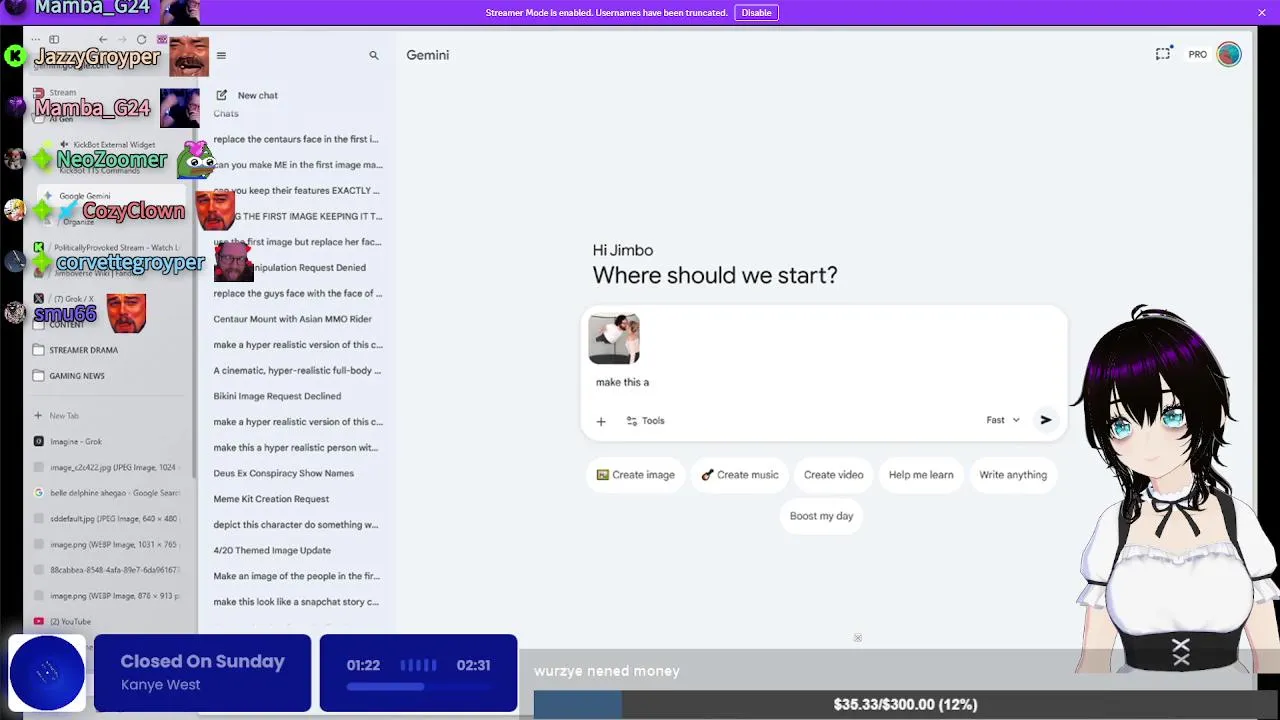Click the music player progress bar
The height and width of the screenshot is (720, 1280).
tap(418, 687)
